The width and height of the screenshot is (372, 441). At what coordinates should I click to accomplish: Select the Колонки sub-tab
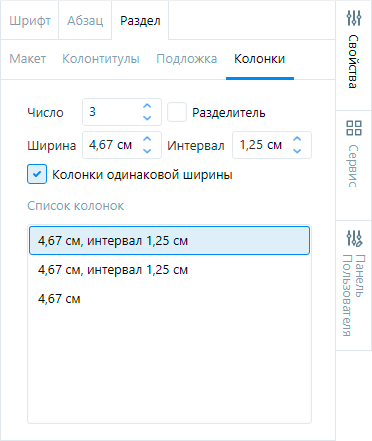(260, 59)
